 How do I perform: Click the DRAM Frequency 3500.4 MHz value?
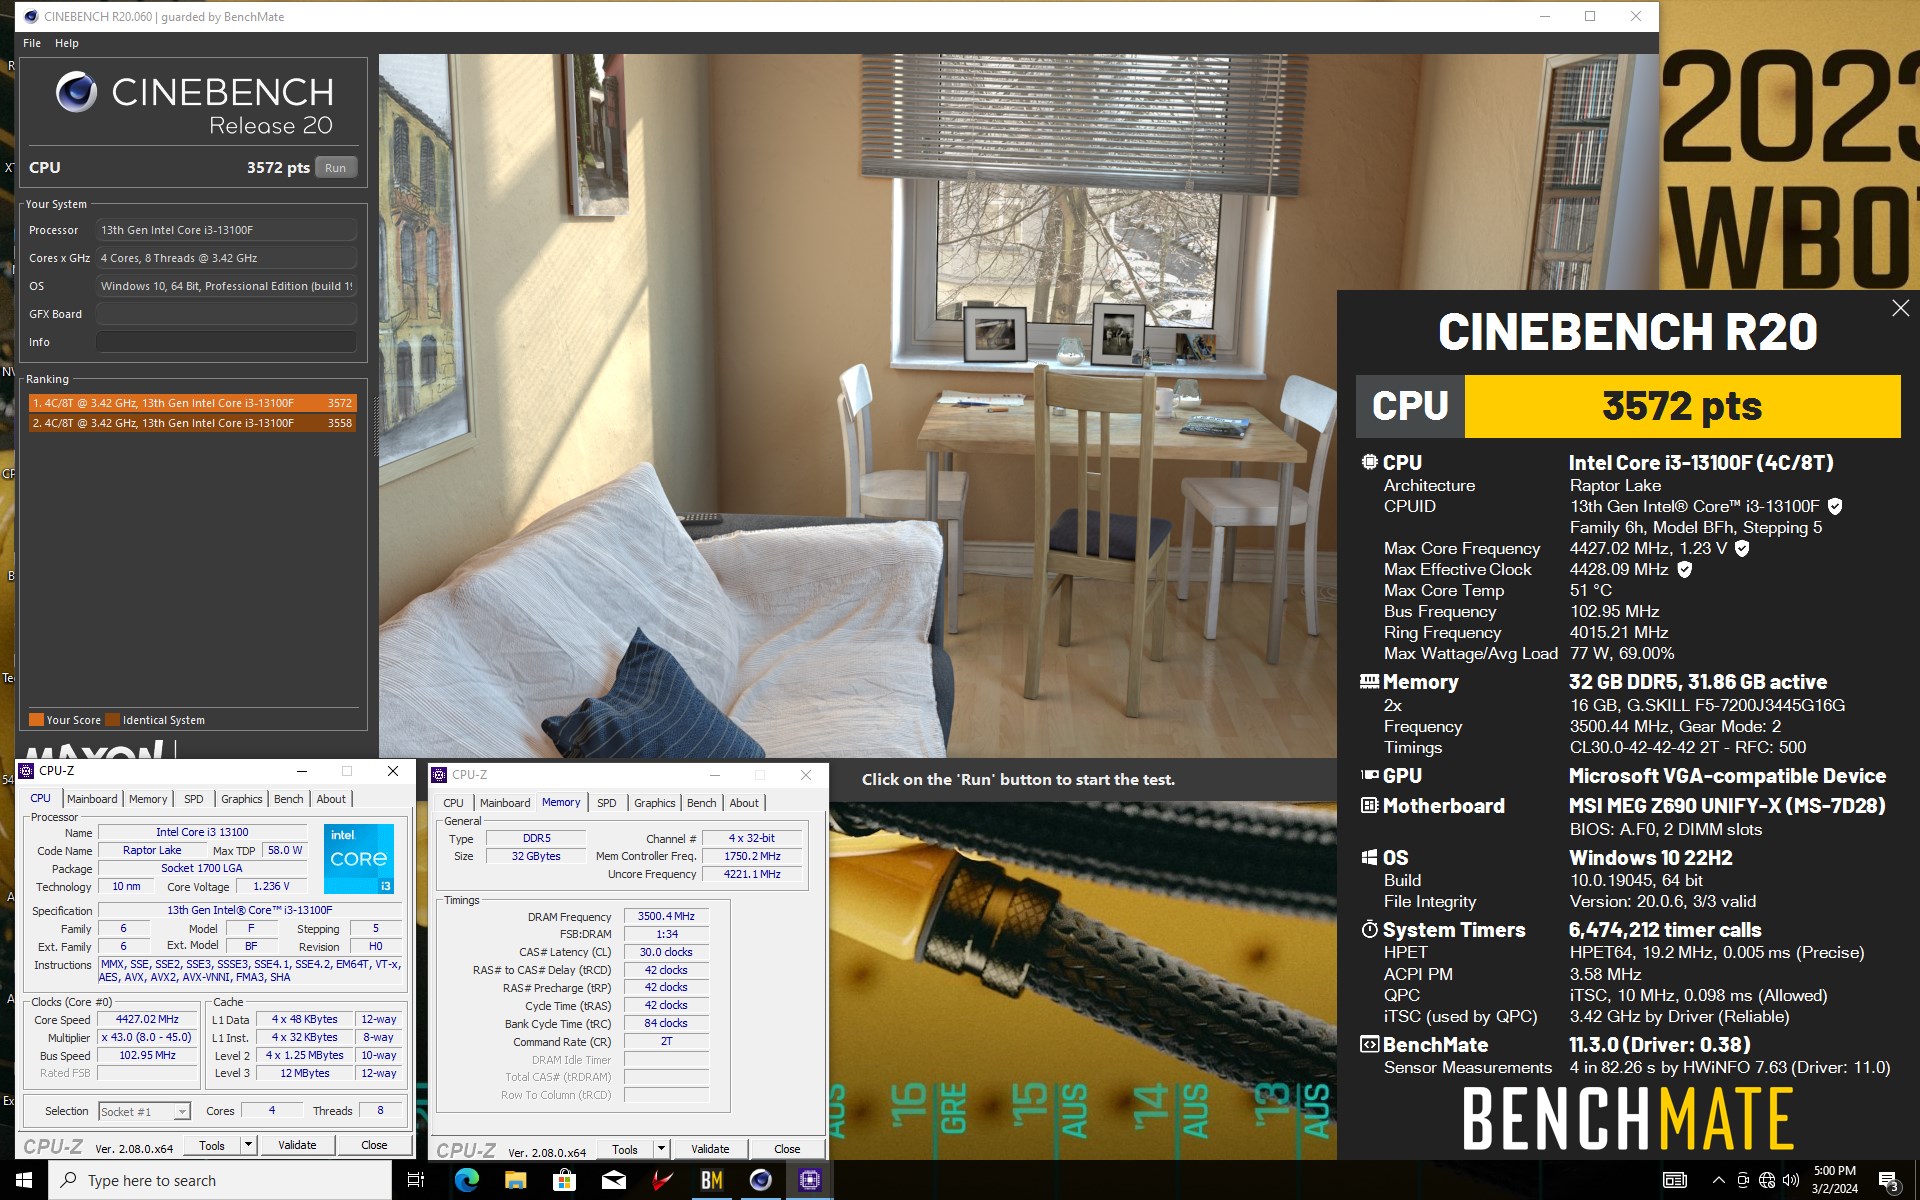[666, 916]
